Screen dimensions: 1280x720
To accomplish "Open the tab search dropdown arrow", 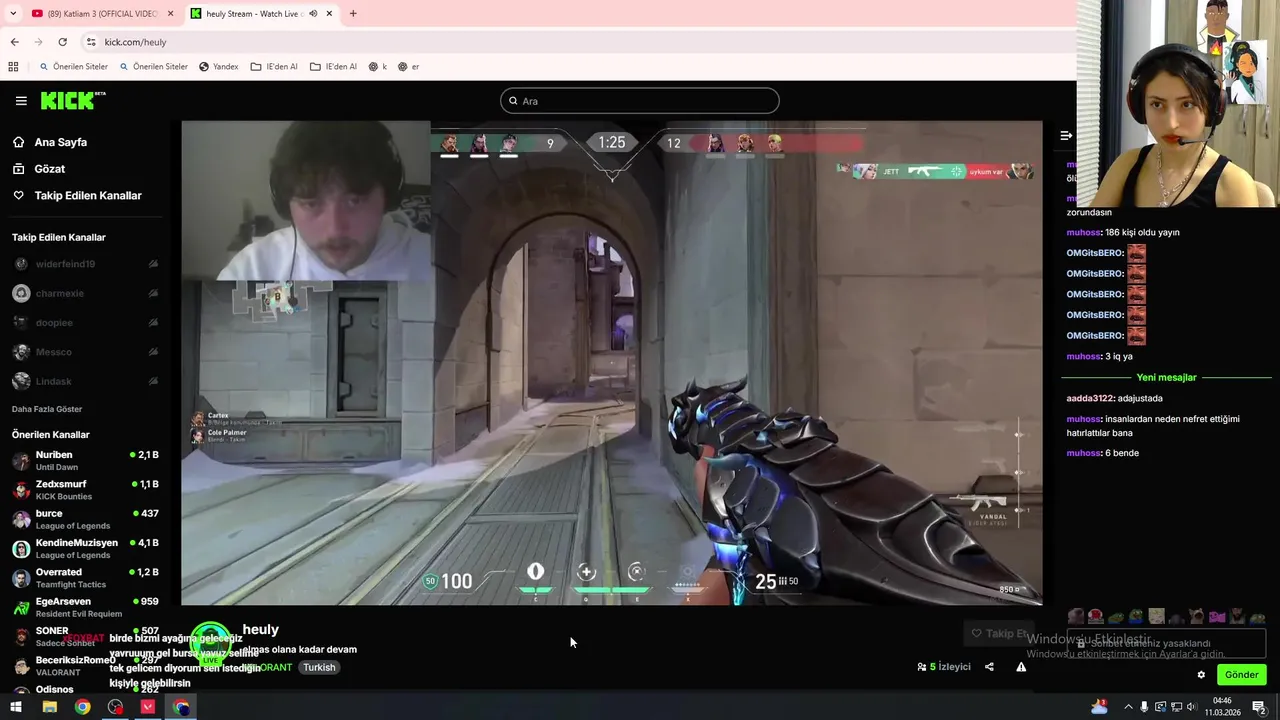I will 12,14.
